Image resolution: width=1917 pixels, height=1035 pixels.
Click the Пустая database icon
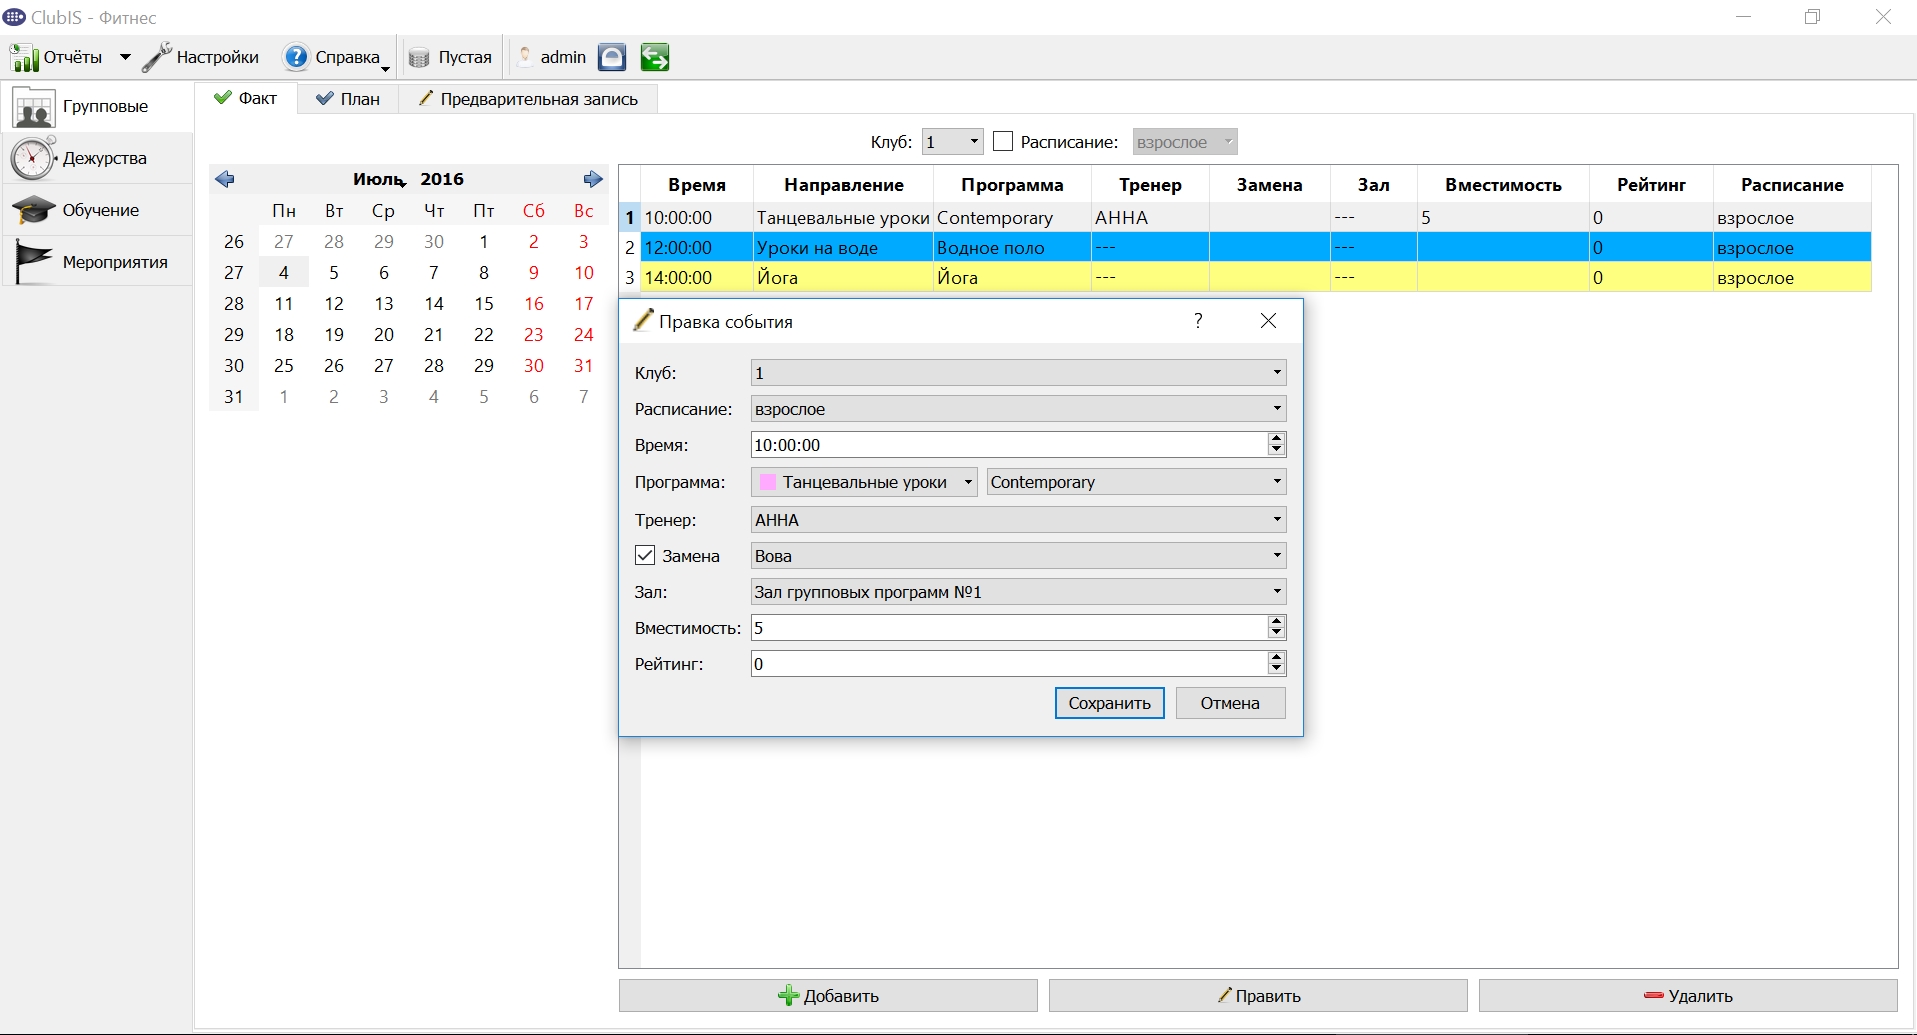pyautogui.click(x=419, y=58)
